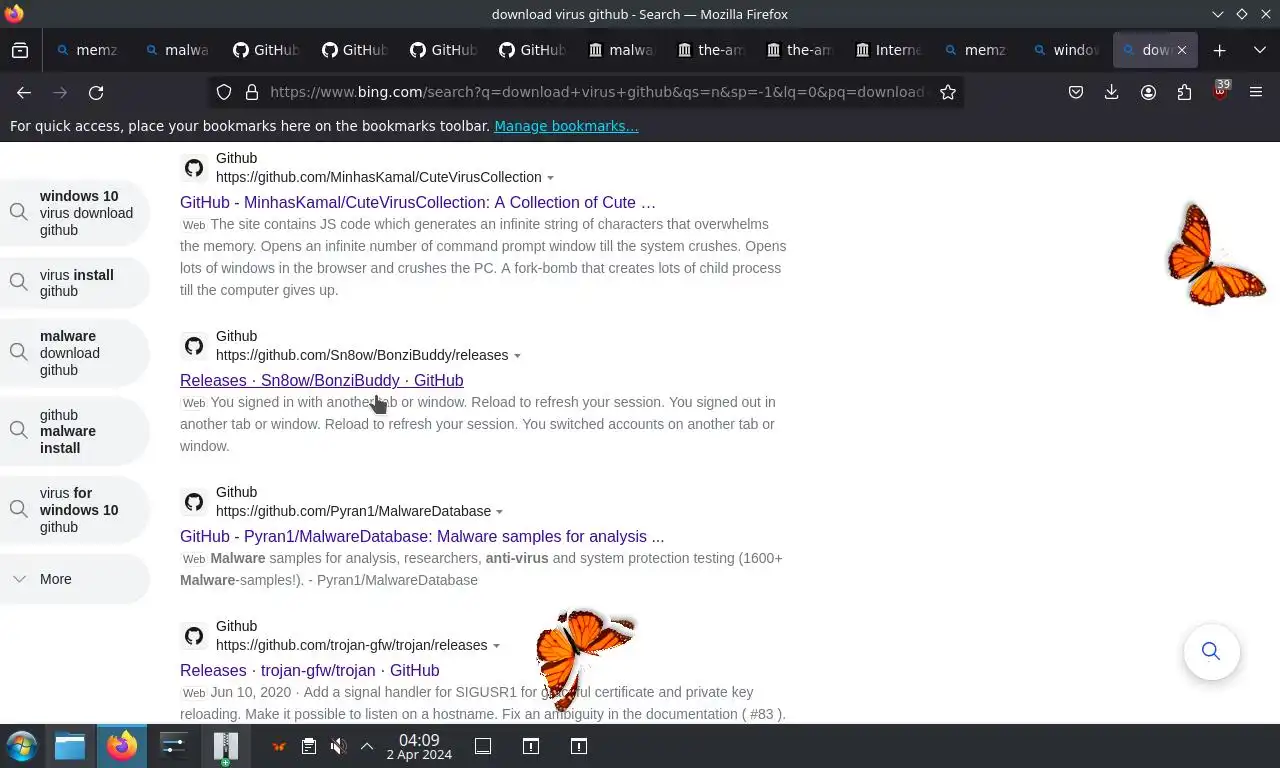Click URL text github.com/Sn8ow/BonziBuddy/releases
The height and width of the screenshot is (768, 1280).
pyautogui.click(x=362, y=355)
